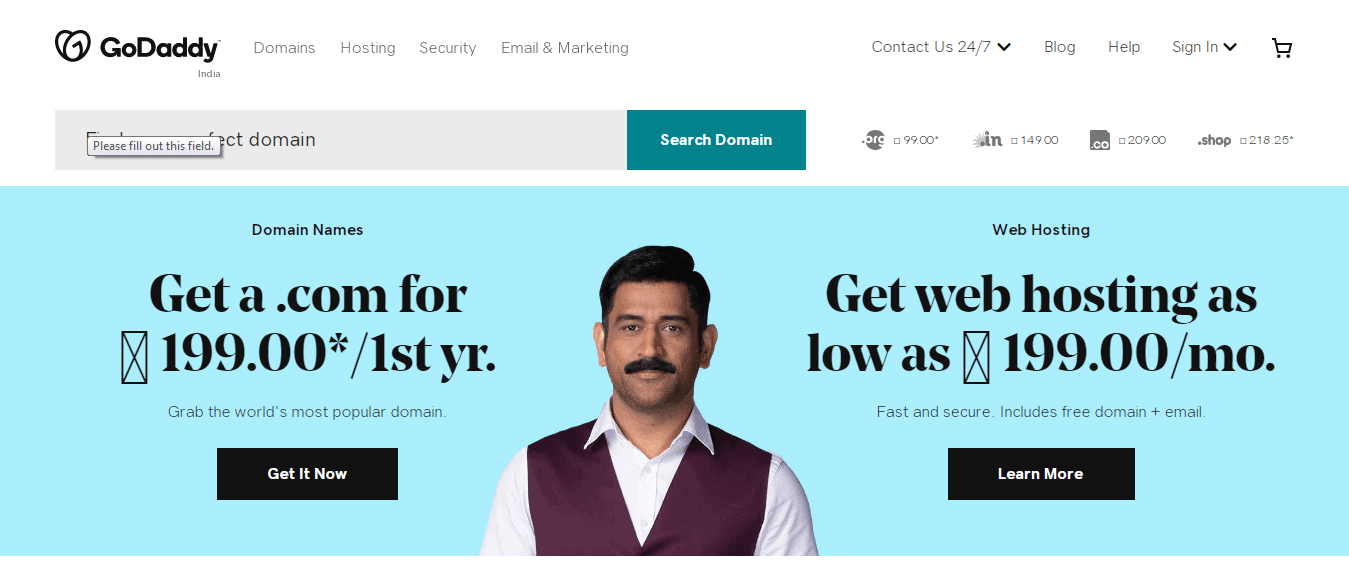The width and height of the screenshot is (1349, 566).
Task: Click the Domain Names heading
Action: tap(307, 230)
